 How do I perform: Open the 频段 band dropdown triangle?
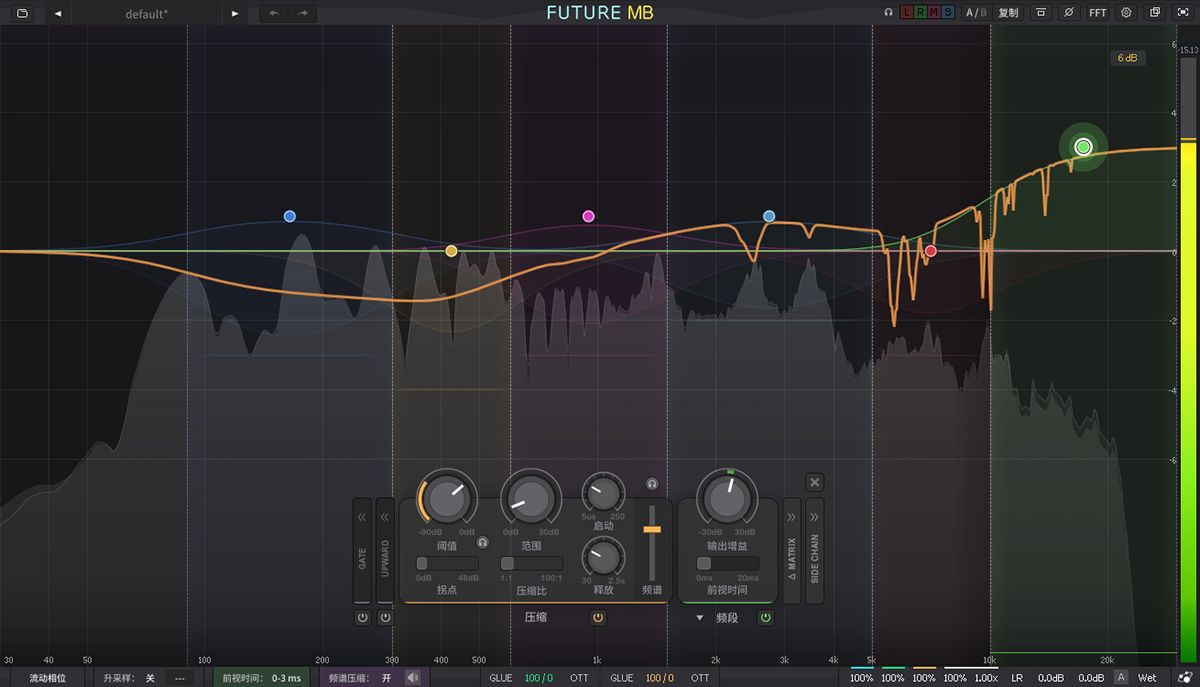[x=700, y=618]
